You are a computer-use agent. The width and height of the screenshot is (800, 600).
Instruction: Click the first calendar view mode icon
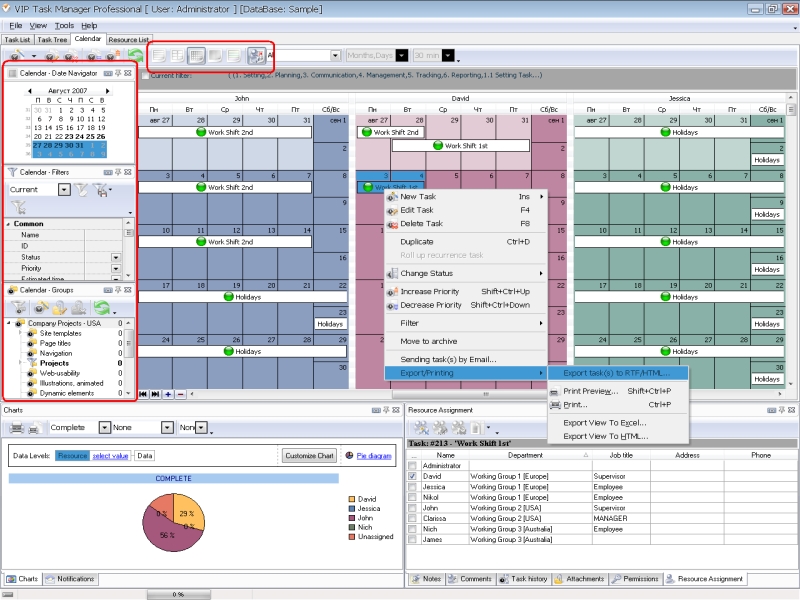coord(159,55)
